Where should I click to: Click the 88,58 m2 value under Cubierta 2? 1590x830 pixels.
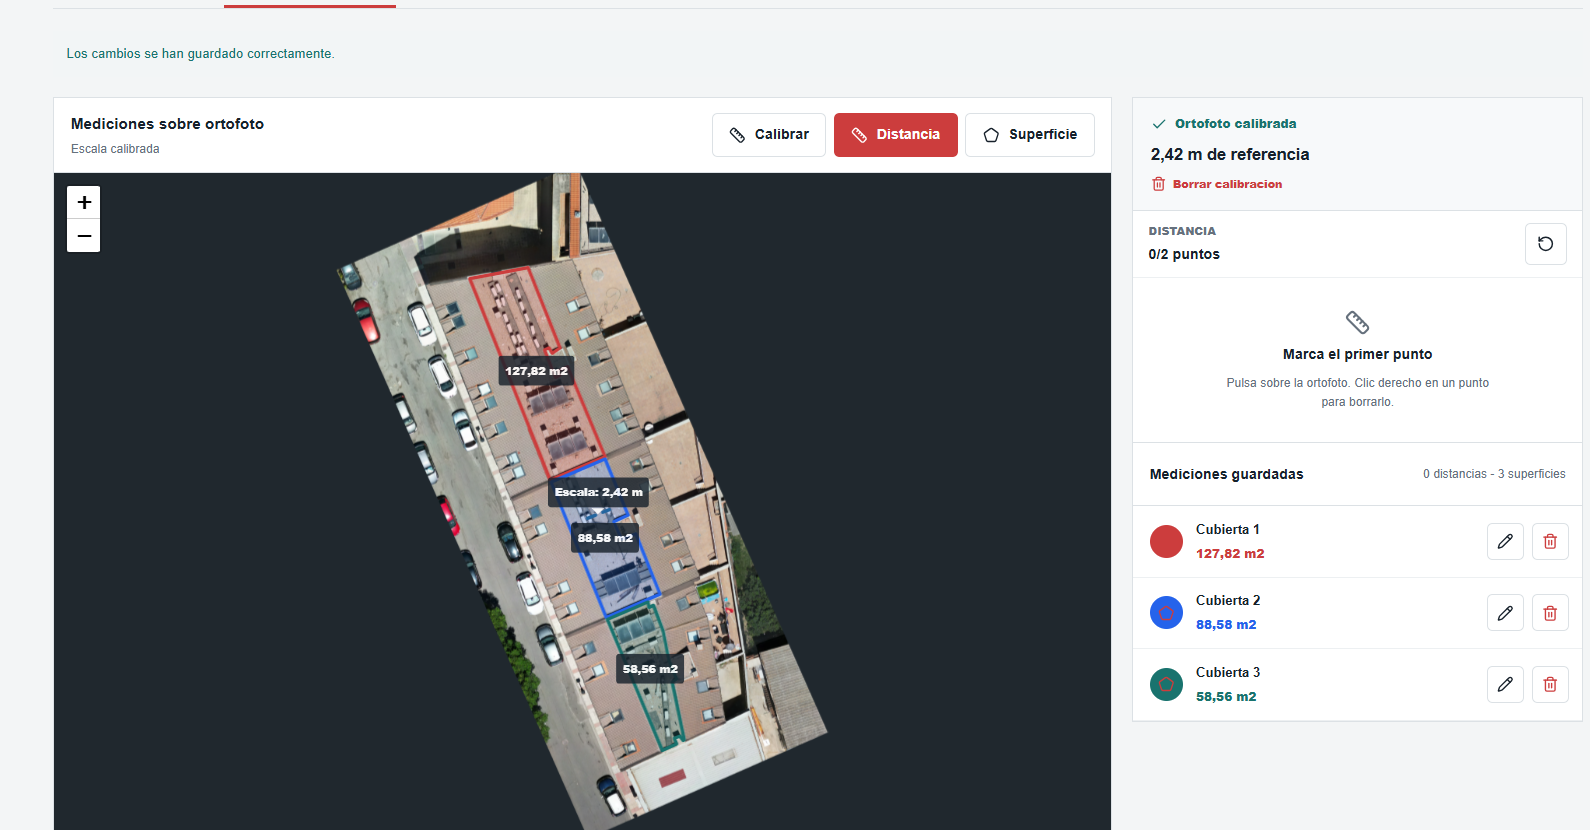coord(1226,625)
